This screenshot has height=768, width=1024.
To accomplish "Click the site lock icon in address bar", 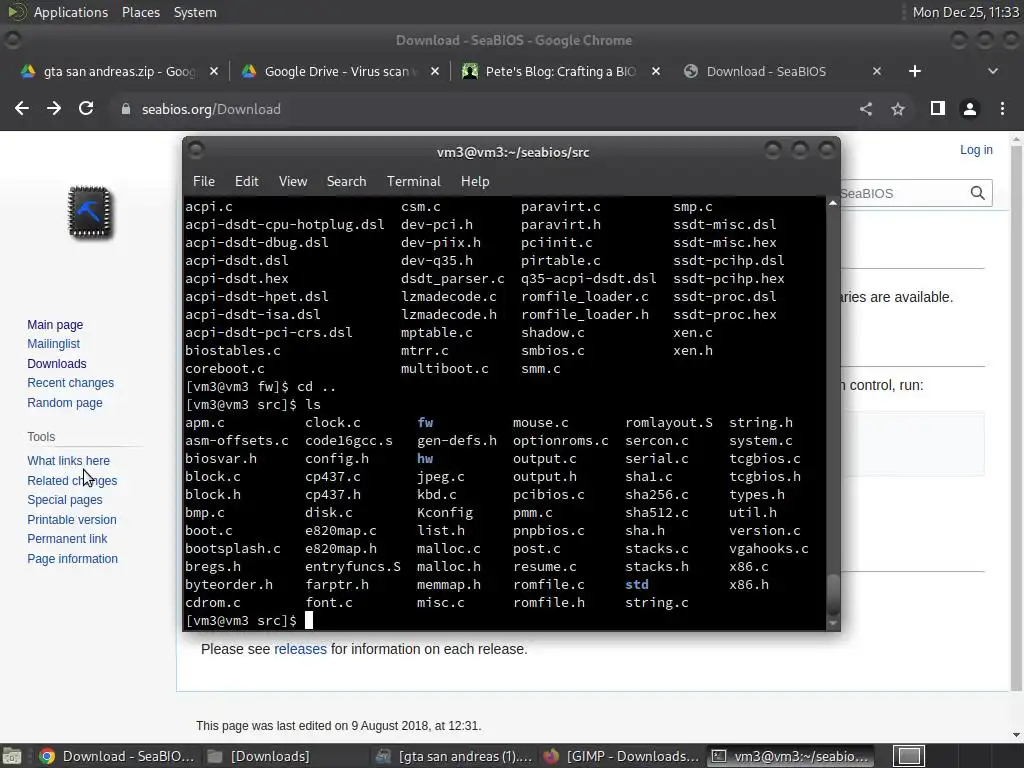I will (x=126, y=109).
